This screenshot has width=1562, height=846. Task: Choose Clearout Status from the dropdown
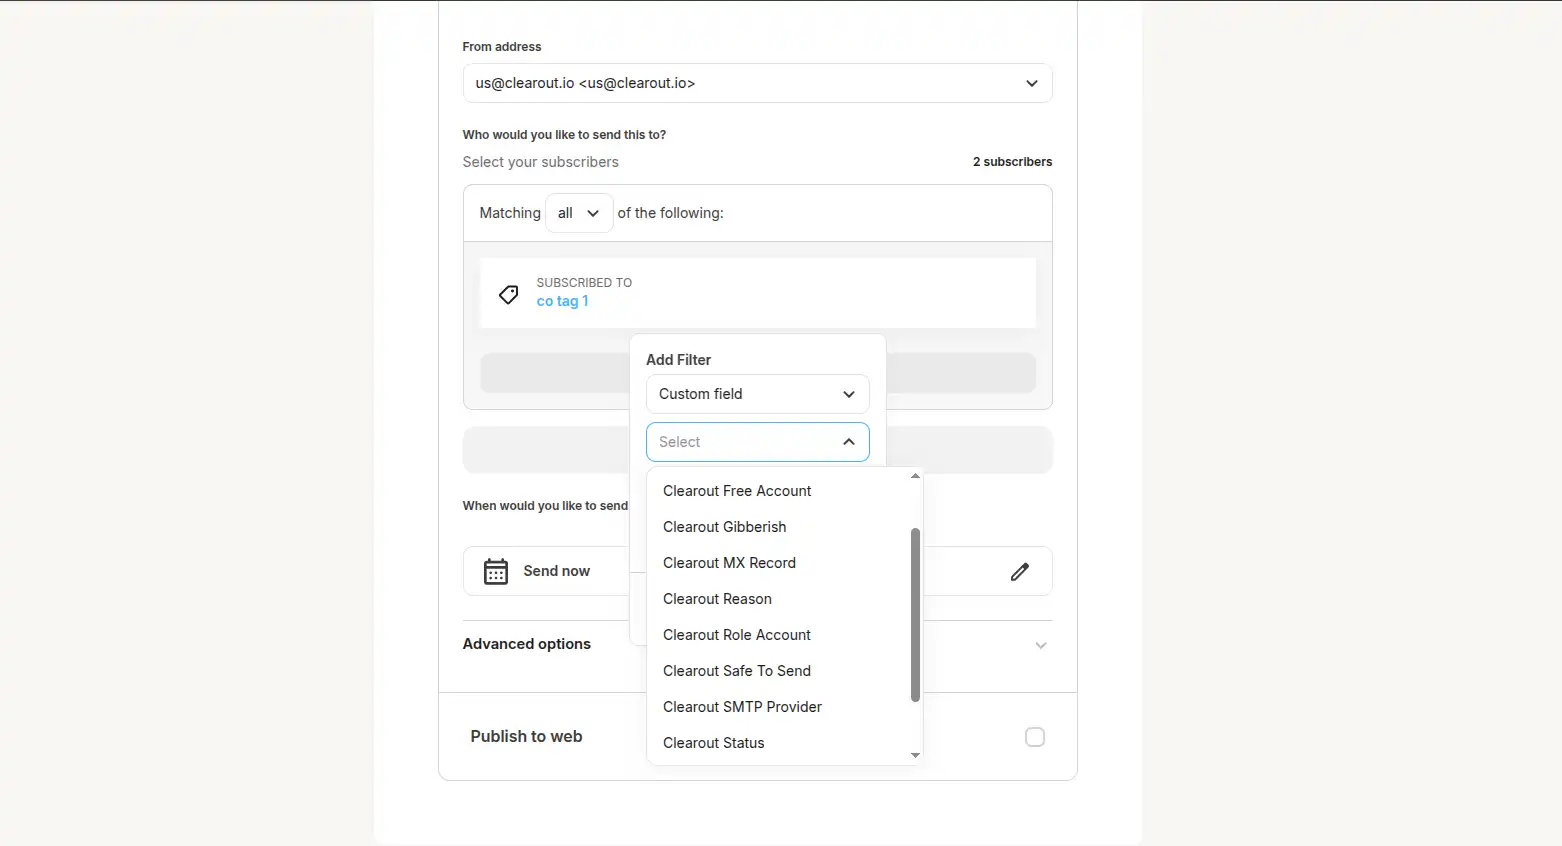coord(713,742)
